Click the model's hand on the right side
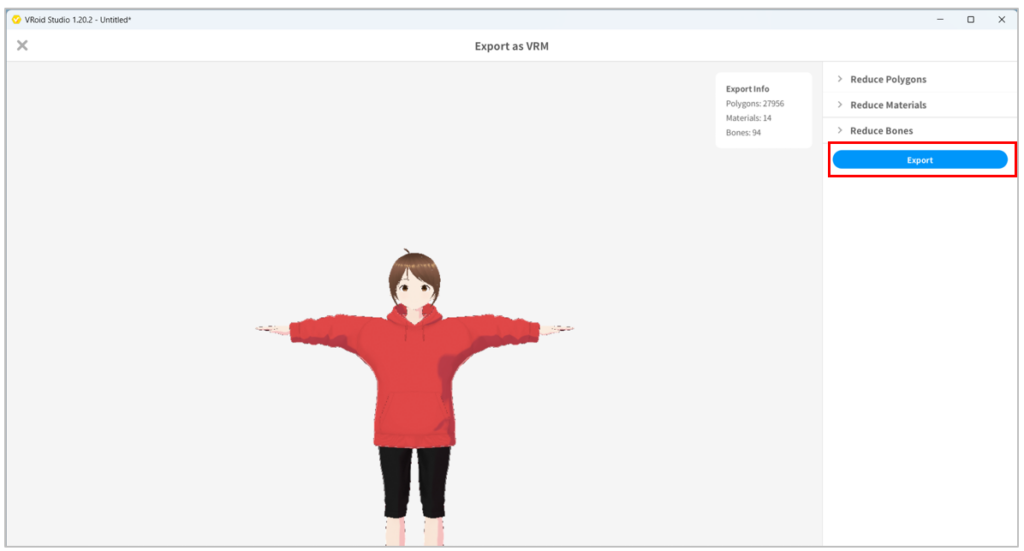 [562, 327]
